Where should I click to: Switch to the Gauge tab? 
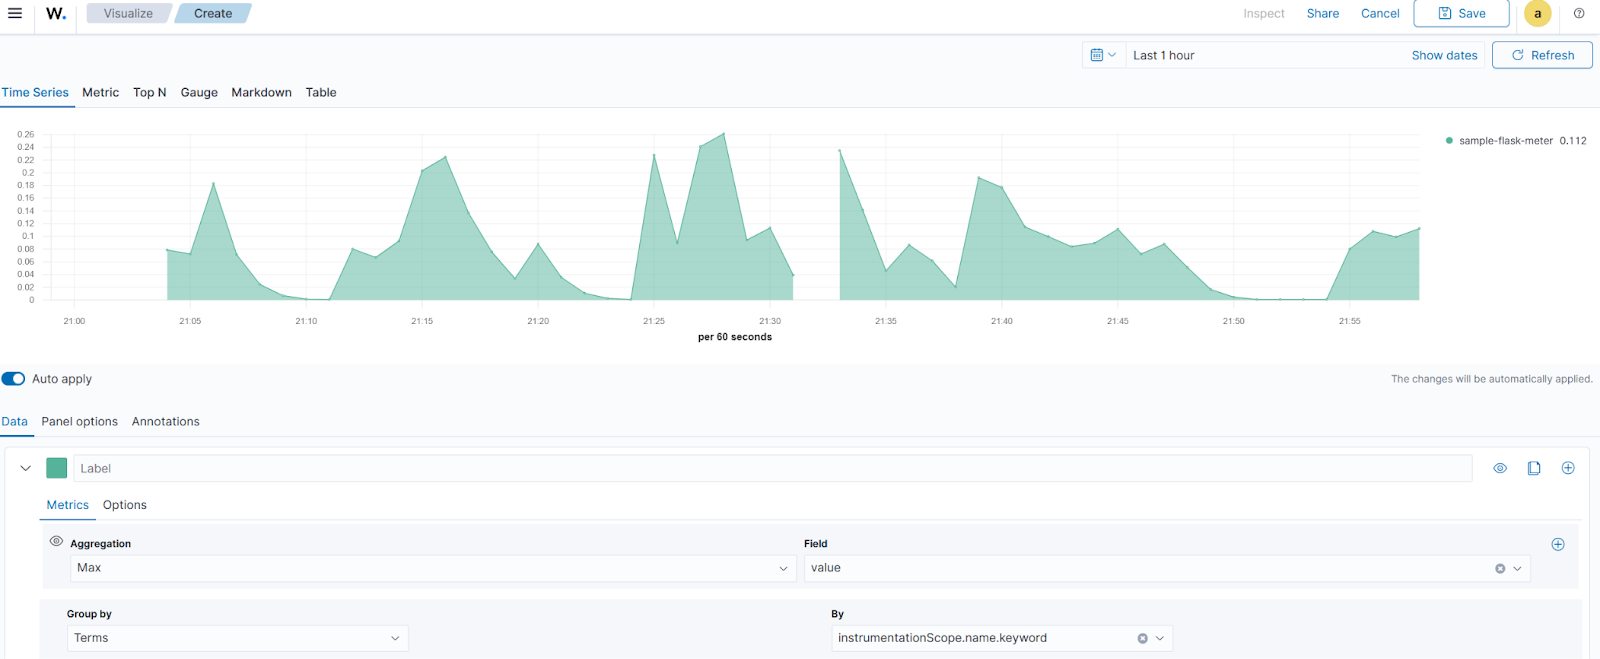199,92
